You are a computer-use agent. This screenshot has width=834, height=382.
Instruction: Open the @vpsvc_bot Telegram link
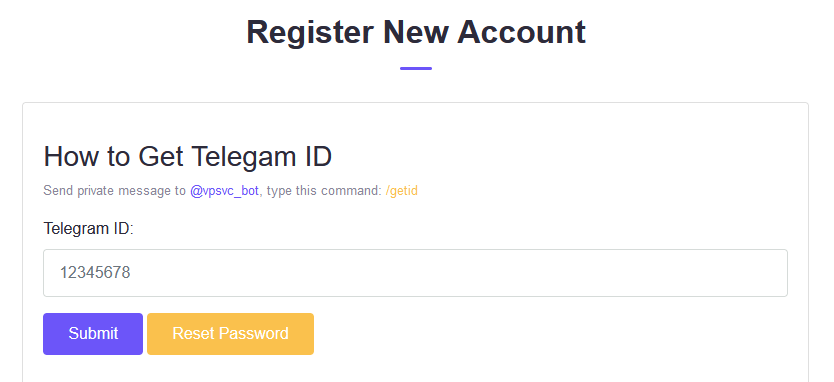coord(224,190)
